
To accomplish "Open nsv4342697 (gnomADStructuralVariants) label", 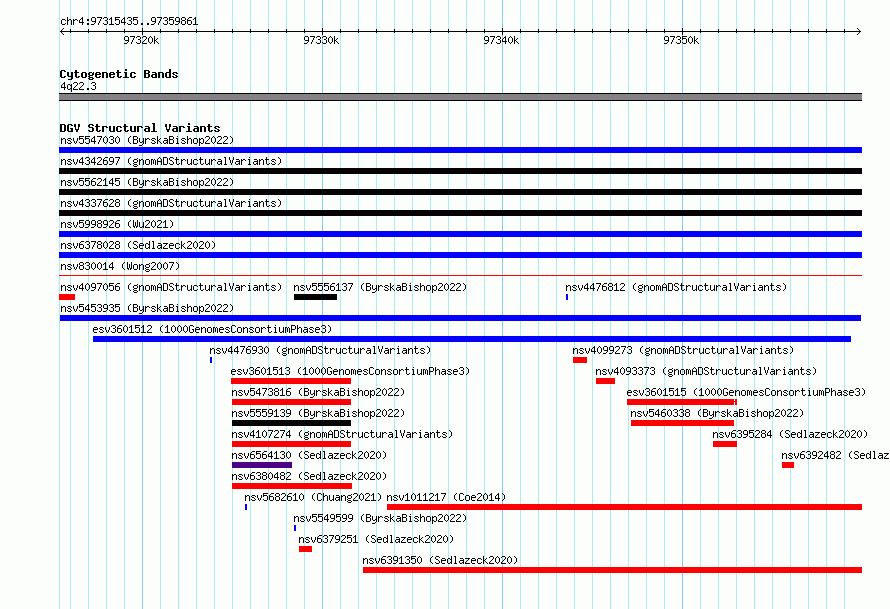I will click(x=171, y=161).
